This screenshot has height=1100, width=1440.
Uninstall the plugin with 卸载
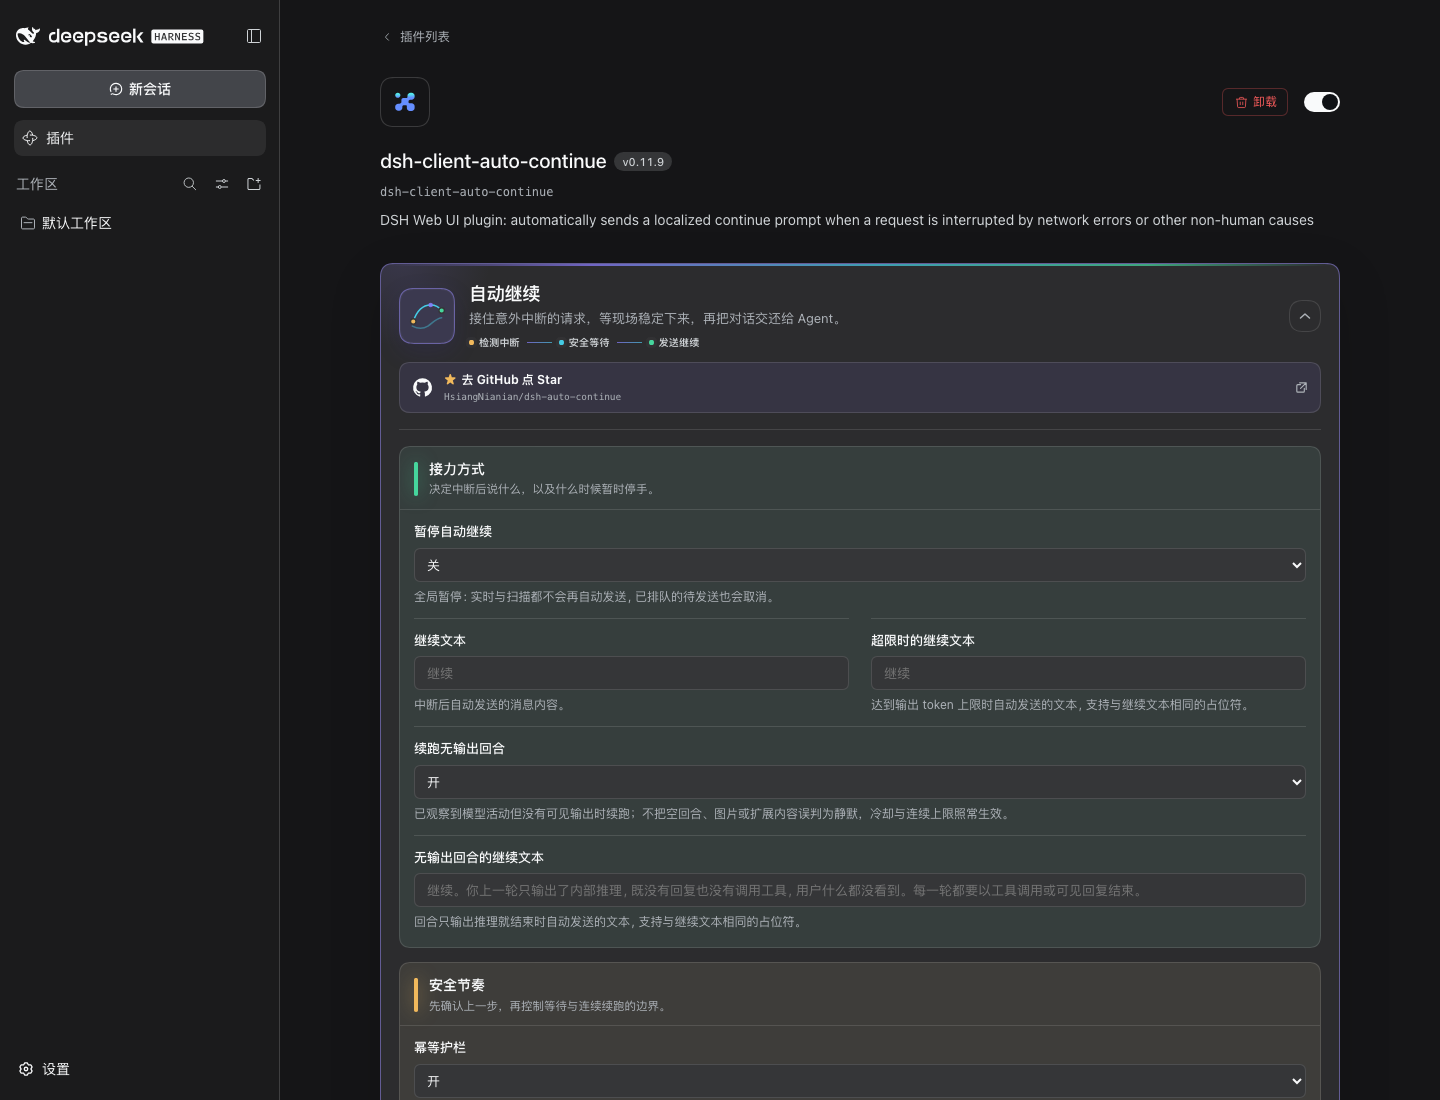tap(1255, 102)
